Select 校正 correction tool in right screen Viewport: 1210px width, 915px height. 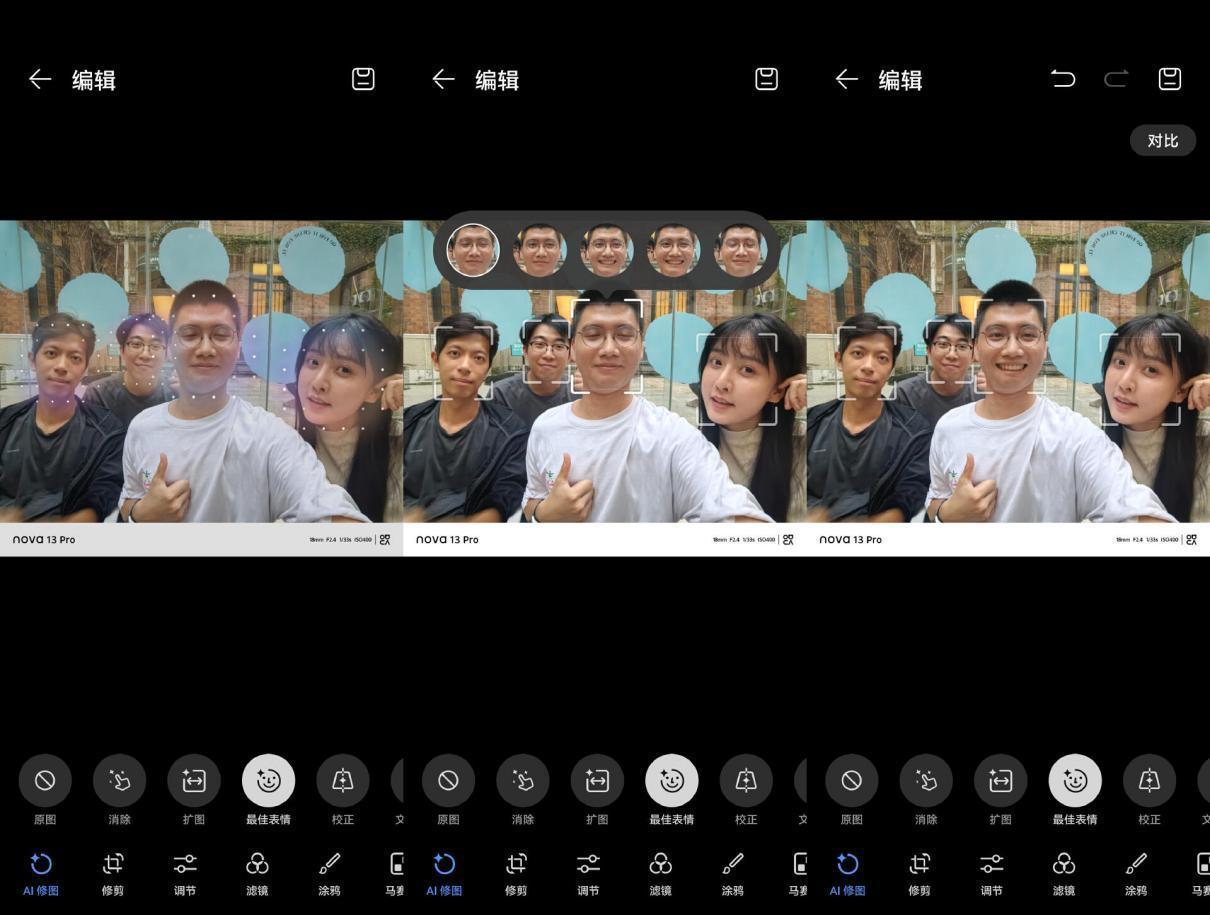coord(1149,781)
